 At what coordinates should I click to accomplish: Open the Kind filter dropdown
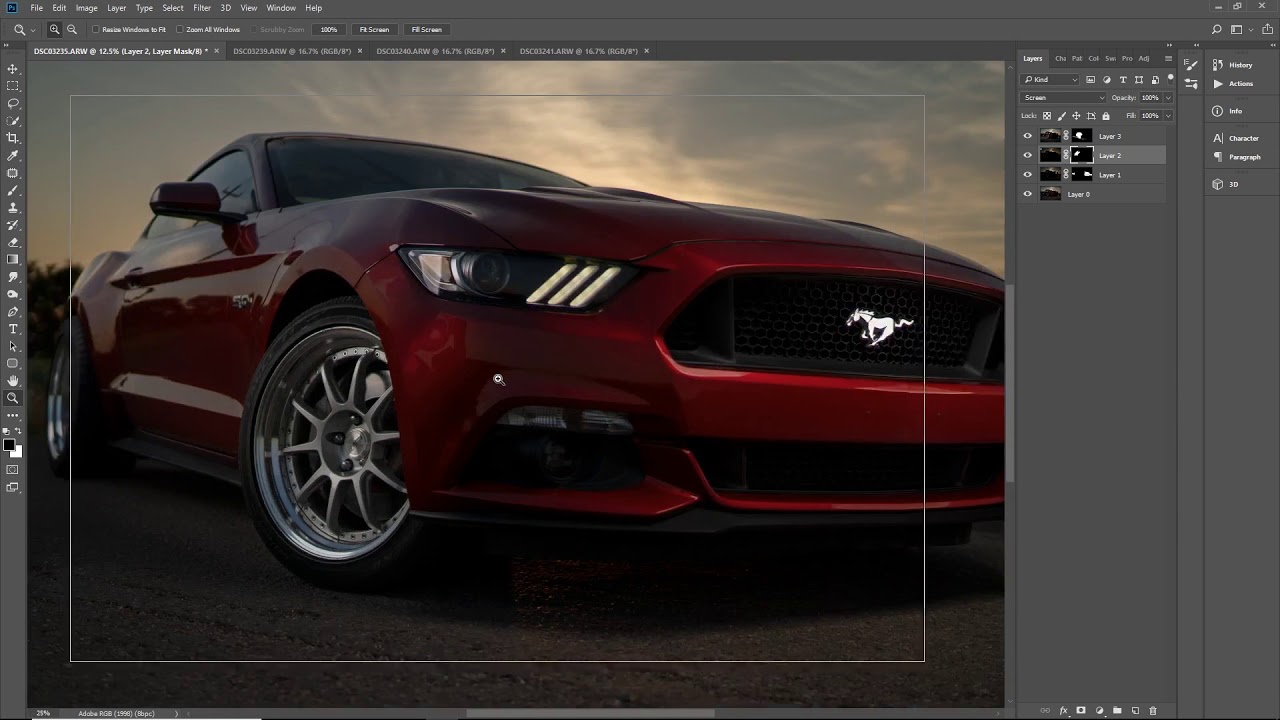1050,79
